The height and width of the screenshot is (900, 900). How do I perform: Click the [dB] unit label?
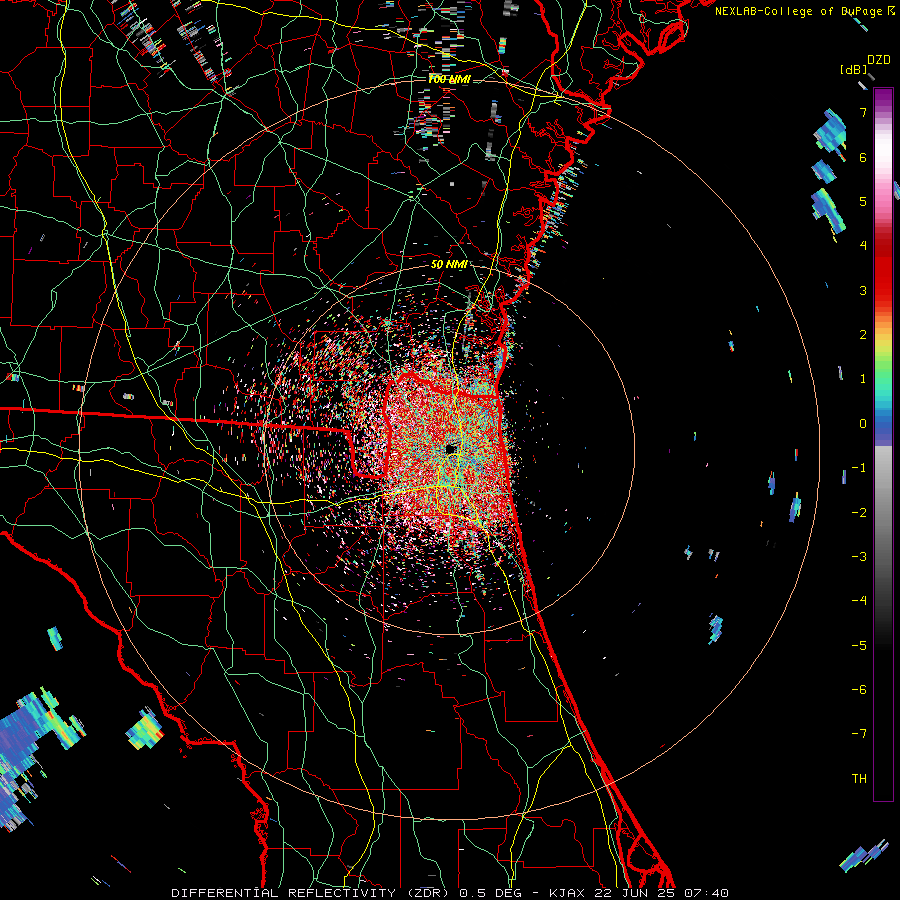pyautogui.click(x=854, y=70)
